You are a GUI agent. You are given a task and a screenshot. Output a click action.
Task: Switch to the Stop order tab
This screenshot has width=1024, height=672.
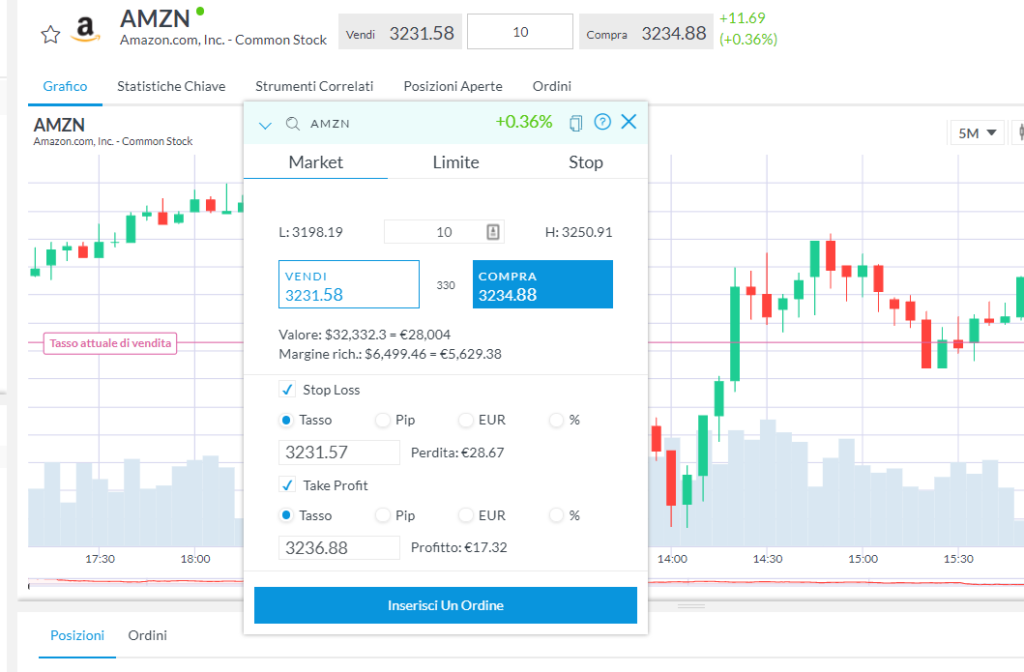[x=585, y=162]
